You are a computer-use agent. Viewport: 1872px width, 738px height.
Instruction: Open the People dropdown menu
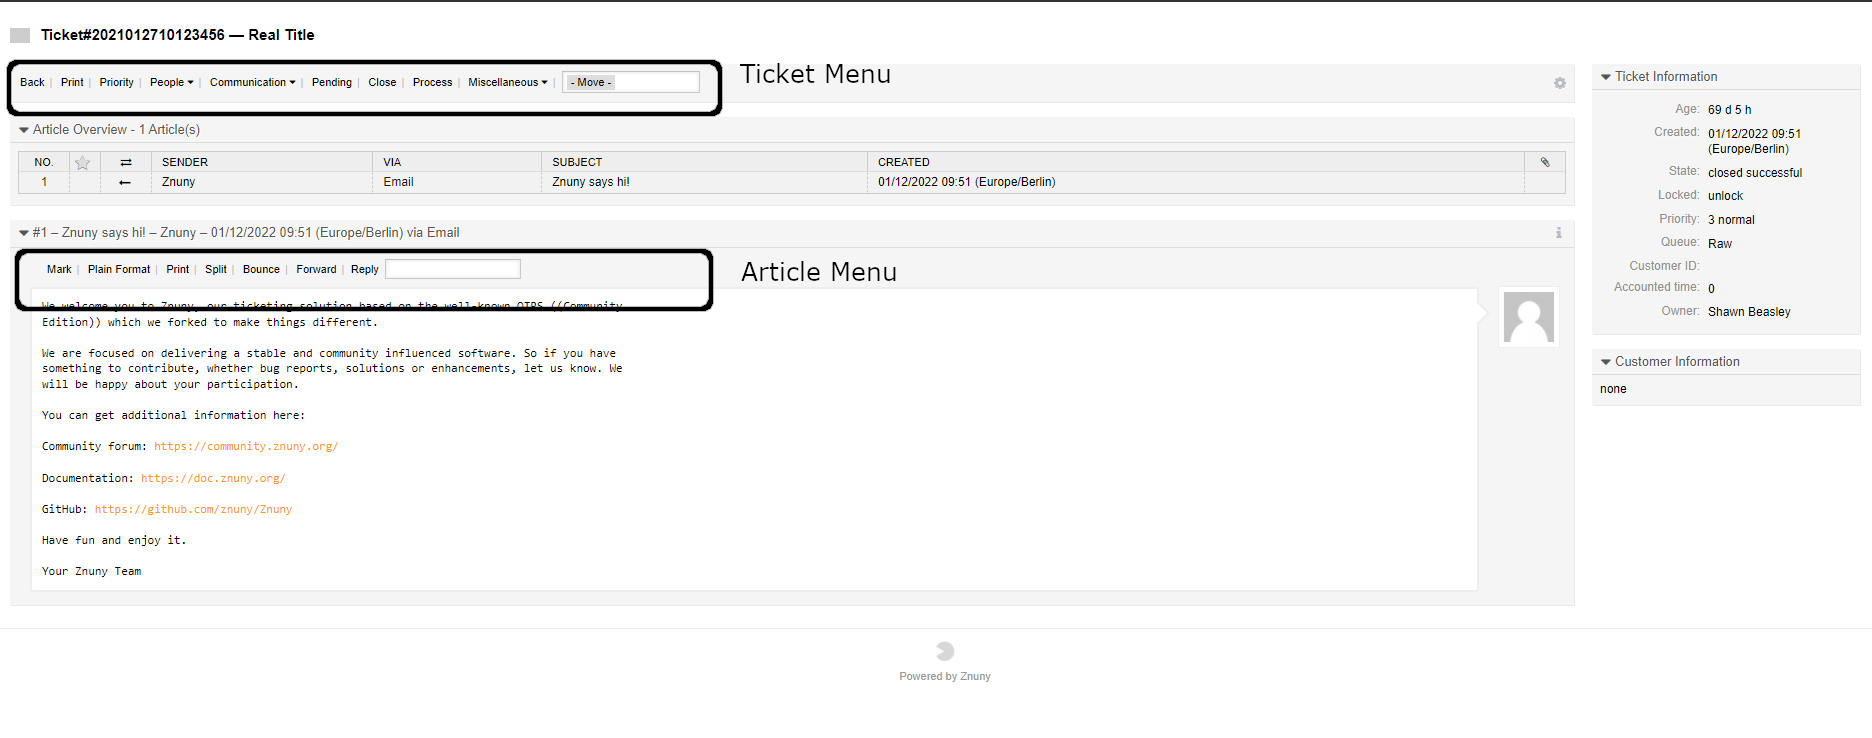click(x=171, y=83)
